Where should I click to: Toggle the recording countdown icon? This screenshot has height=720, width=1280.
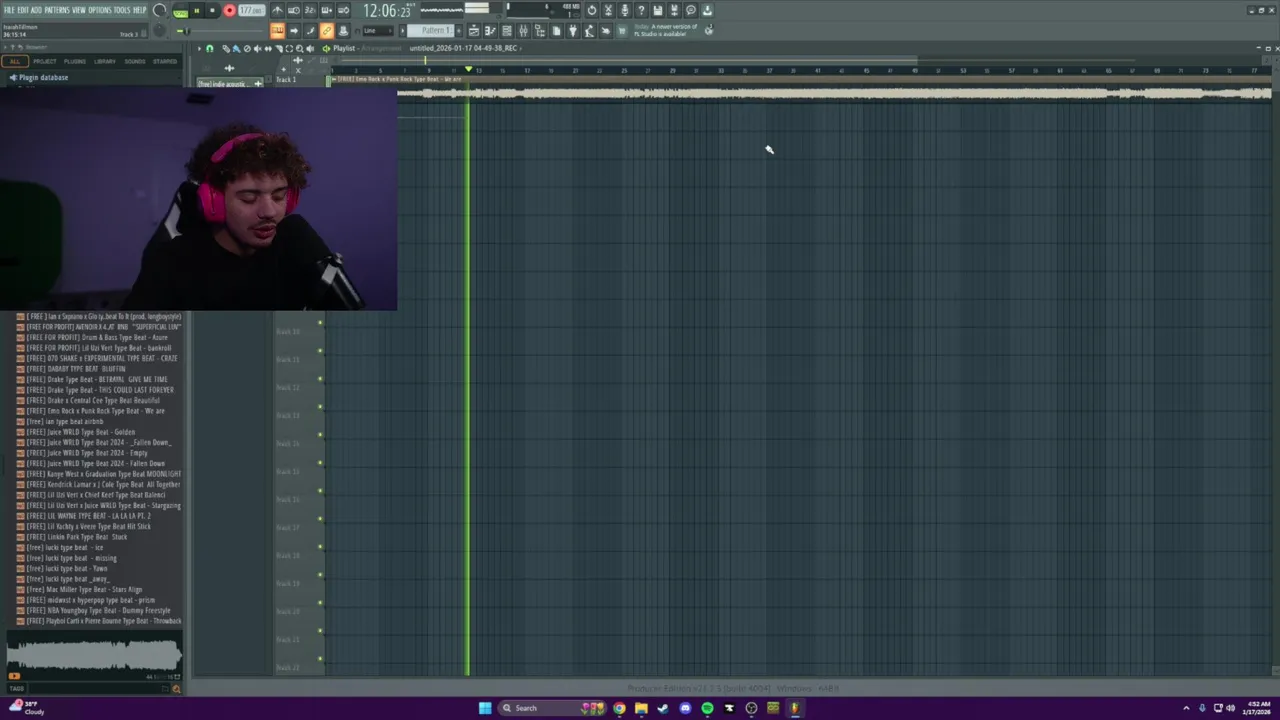310,10
